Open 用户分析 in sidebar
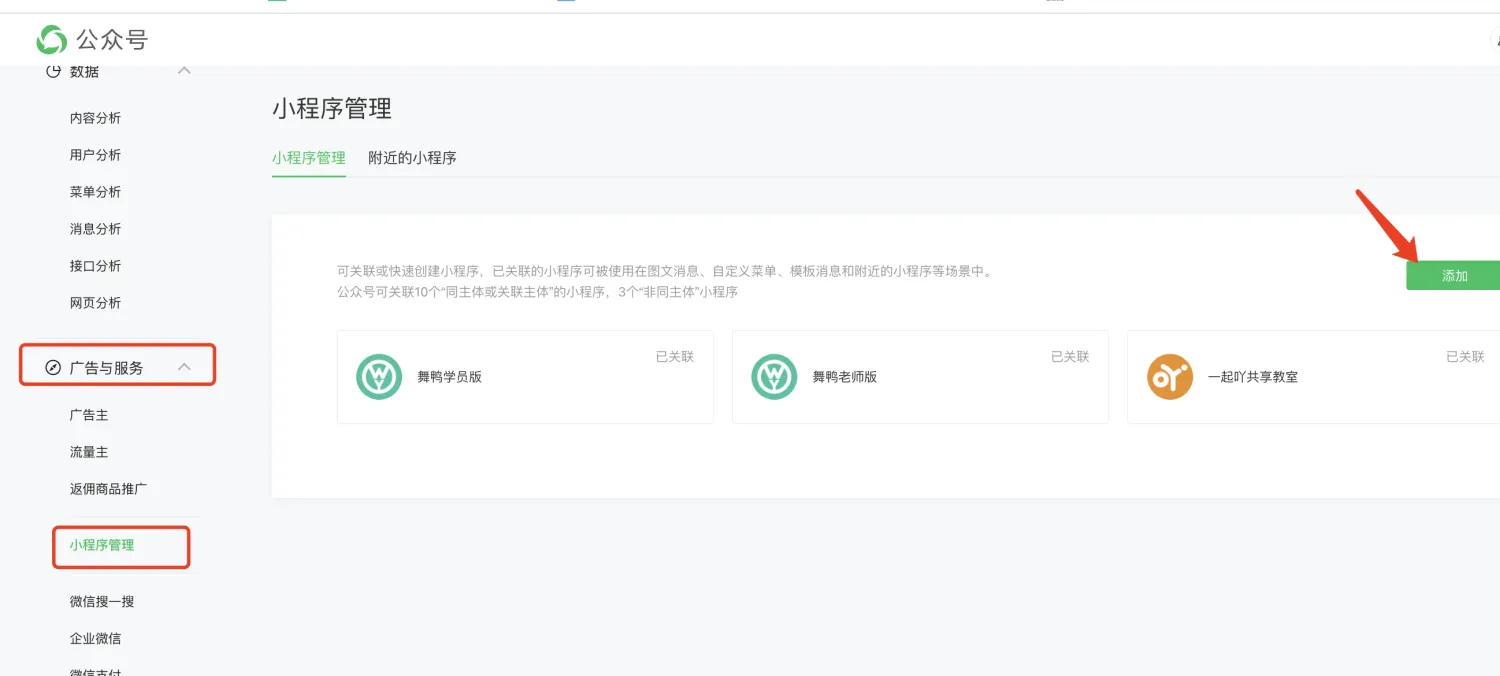 (95, 155)
